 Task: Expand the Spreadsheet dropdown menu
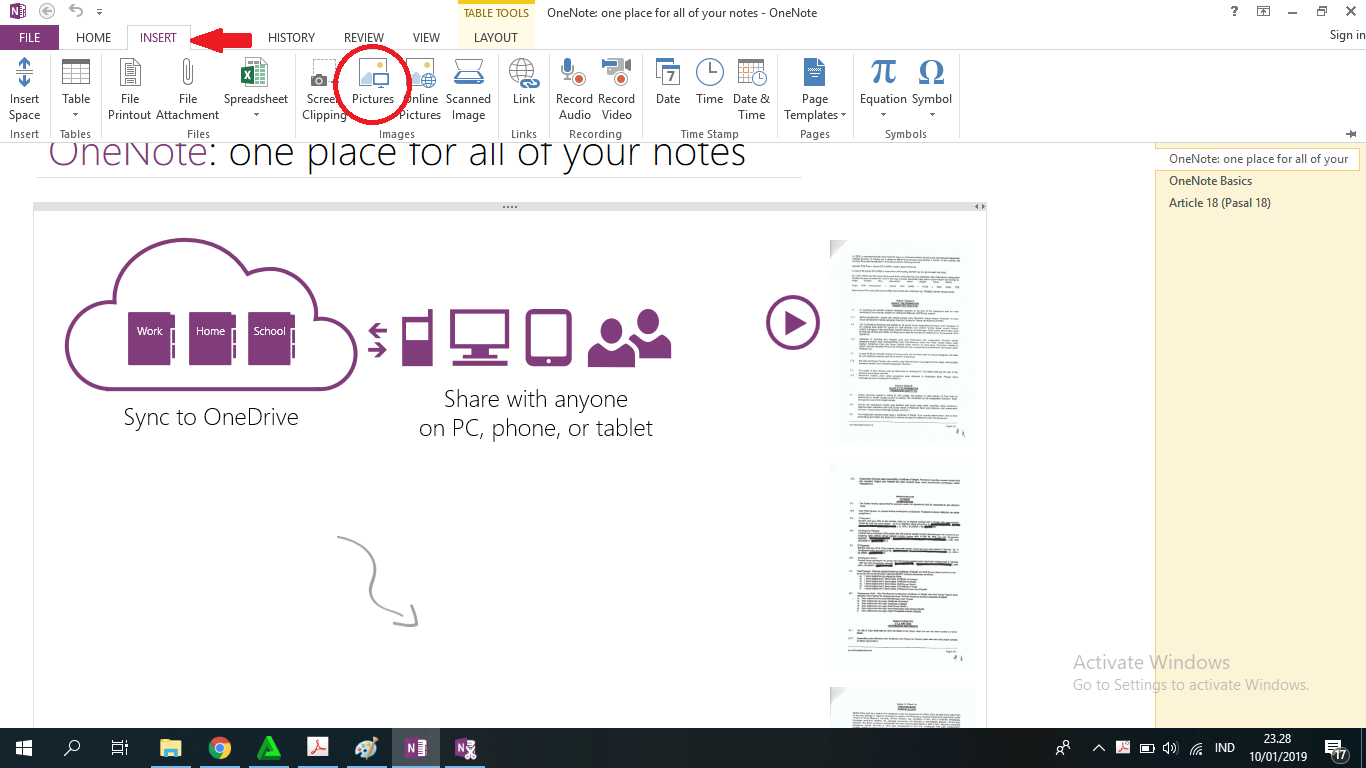pos(256,115)
